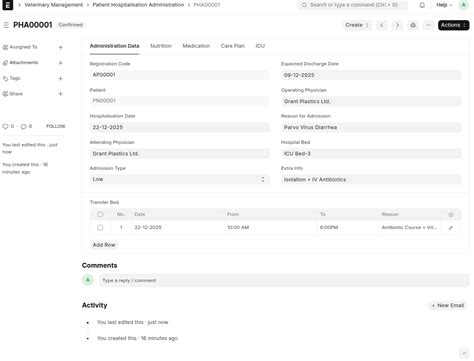Click the Expected Discharge Date field
The image size is (474, 361).
point(371,75)
